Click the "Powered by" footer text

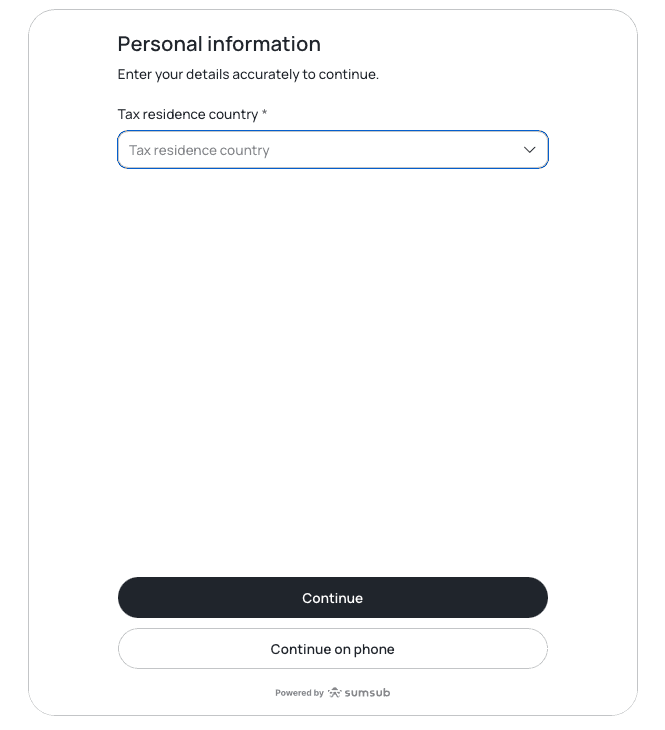299,693
